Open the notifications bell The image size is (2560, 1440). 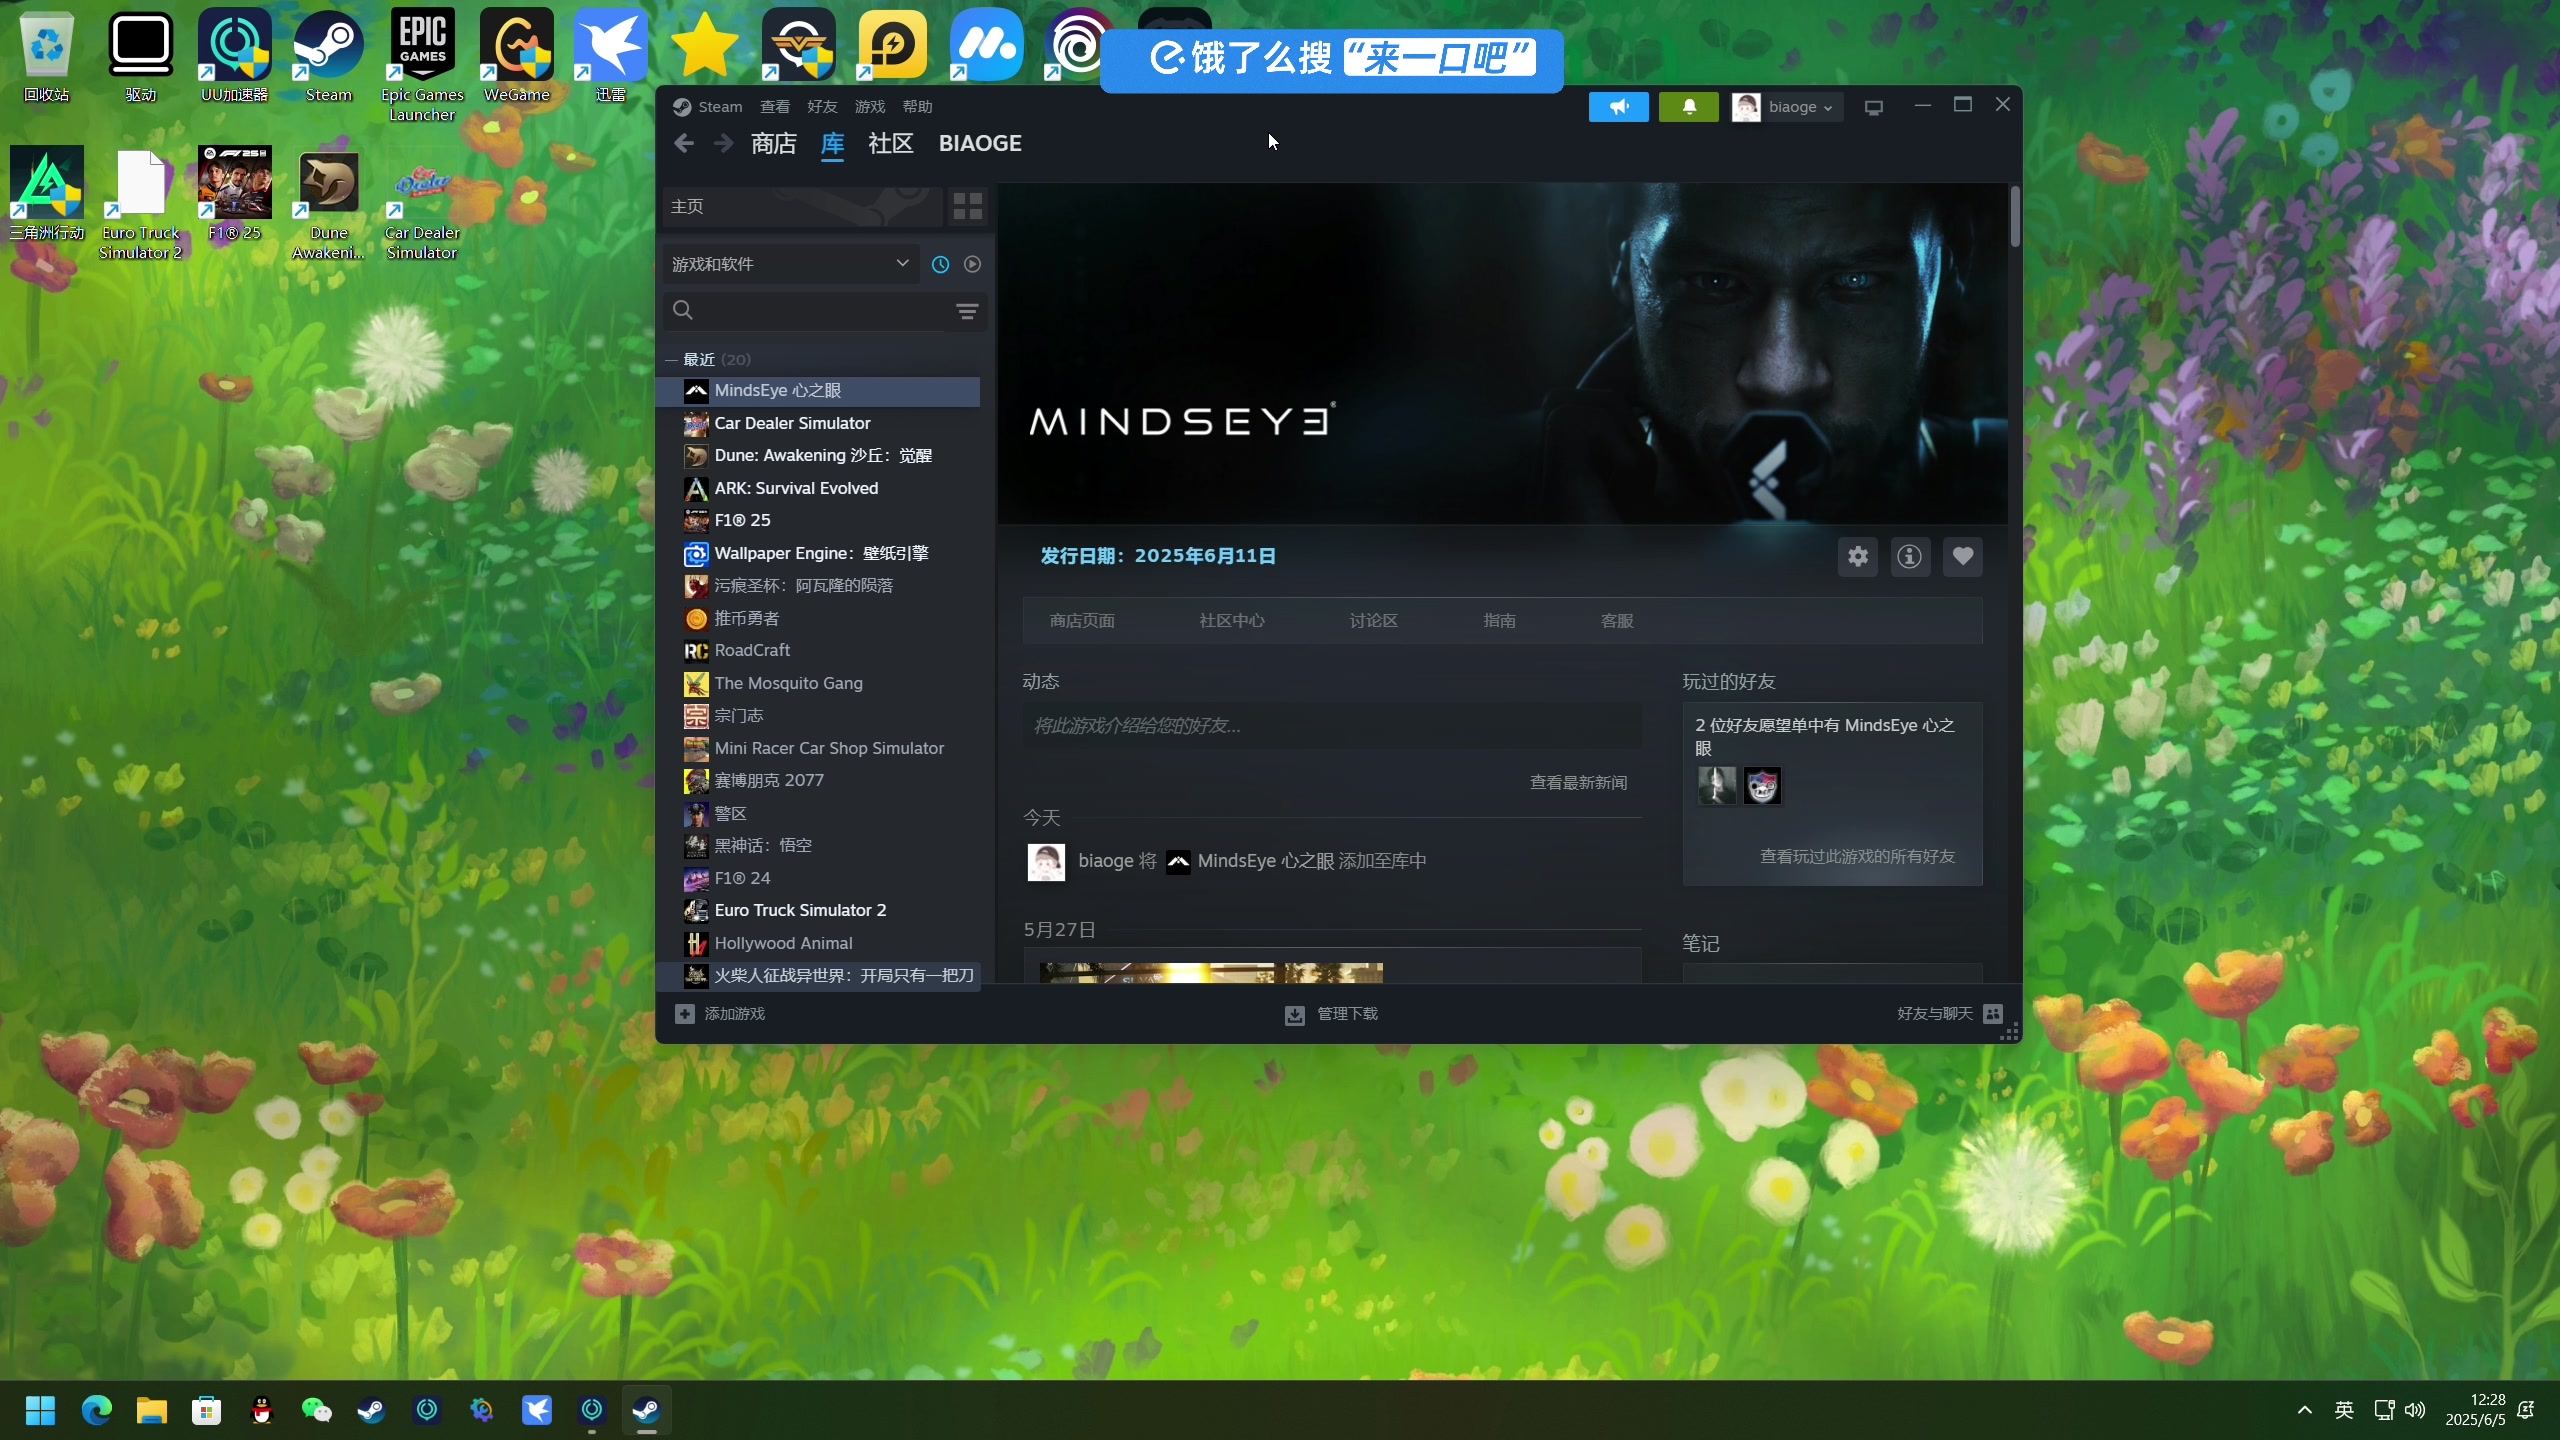tap(1688, 107)
